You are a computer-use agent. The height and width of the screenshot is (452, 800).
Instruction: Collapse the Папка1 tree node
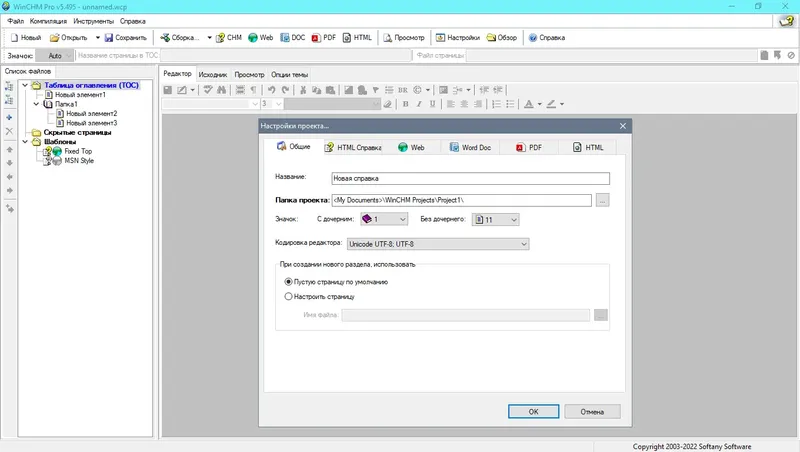[36, 104]
